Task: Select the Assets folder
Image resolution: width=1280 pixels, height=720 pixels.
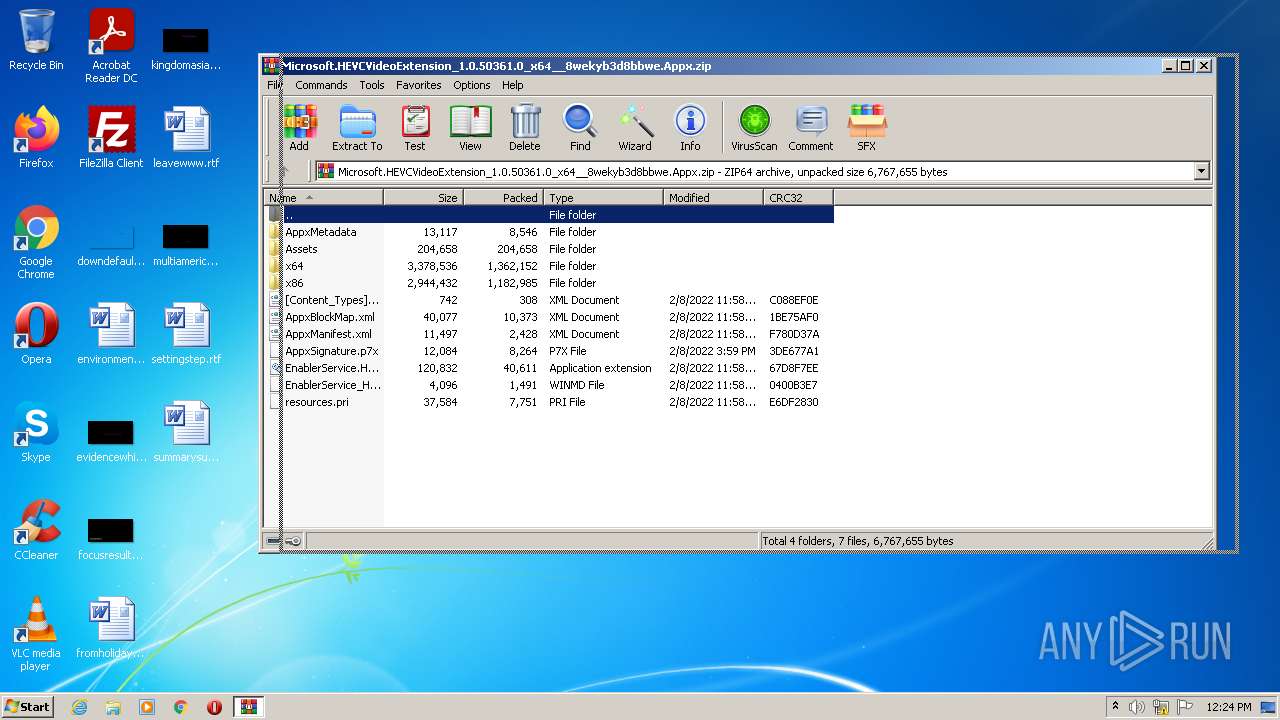Action: 301,249
